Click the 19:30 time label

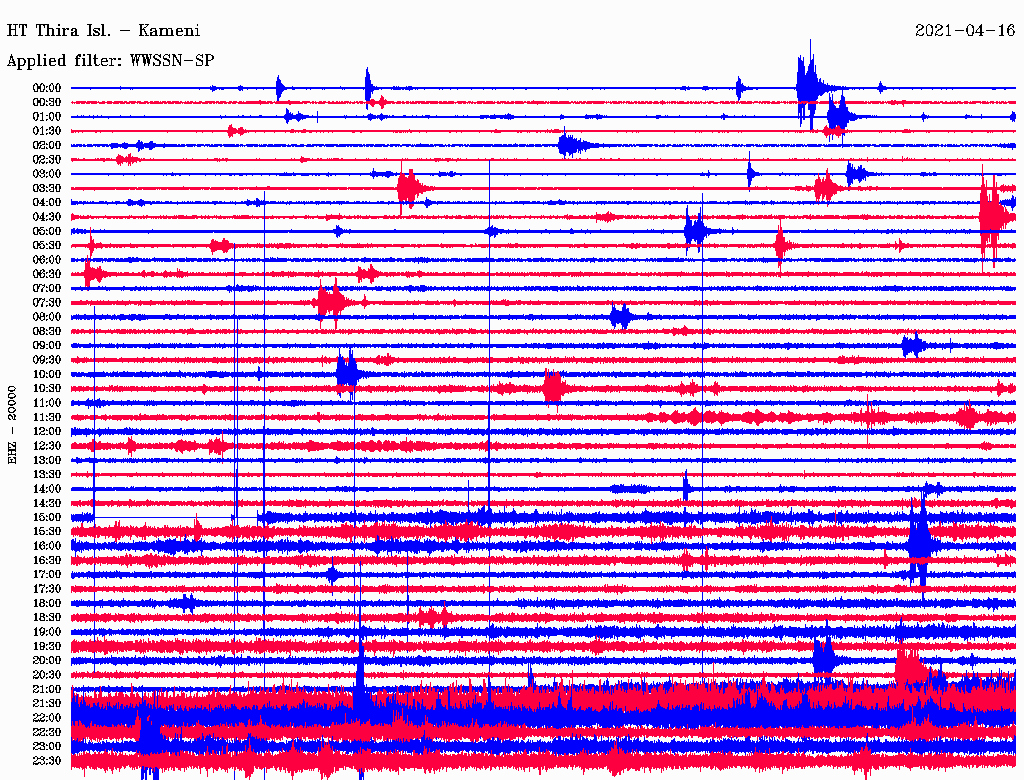click(x=47, y=647)
